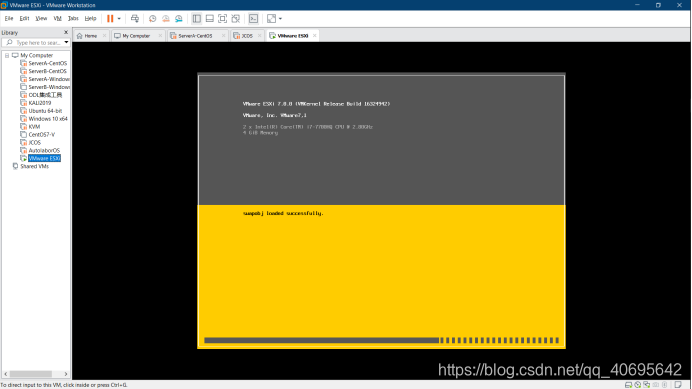Select Windows 10 x64 in the library
The width and height of the screenshot is (692, 389).
[48, 119]
